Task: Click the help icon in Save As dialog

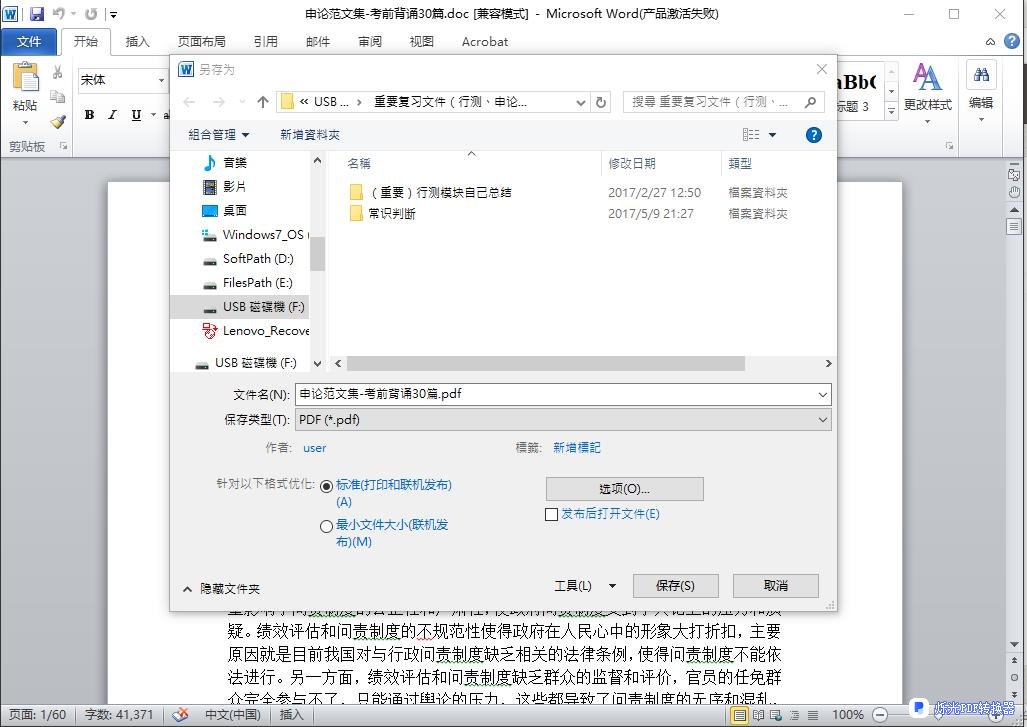Action: [x=814, y=135]
